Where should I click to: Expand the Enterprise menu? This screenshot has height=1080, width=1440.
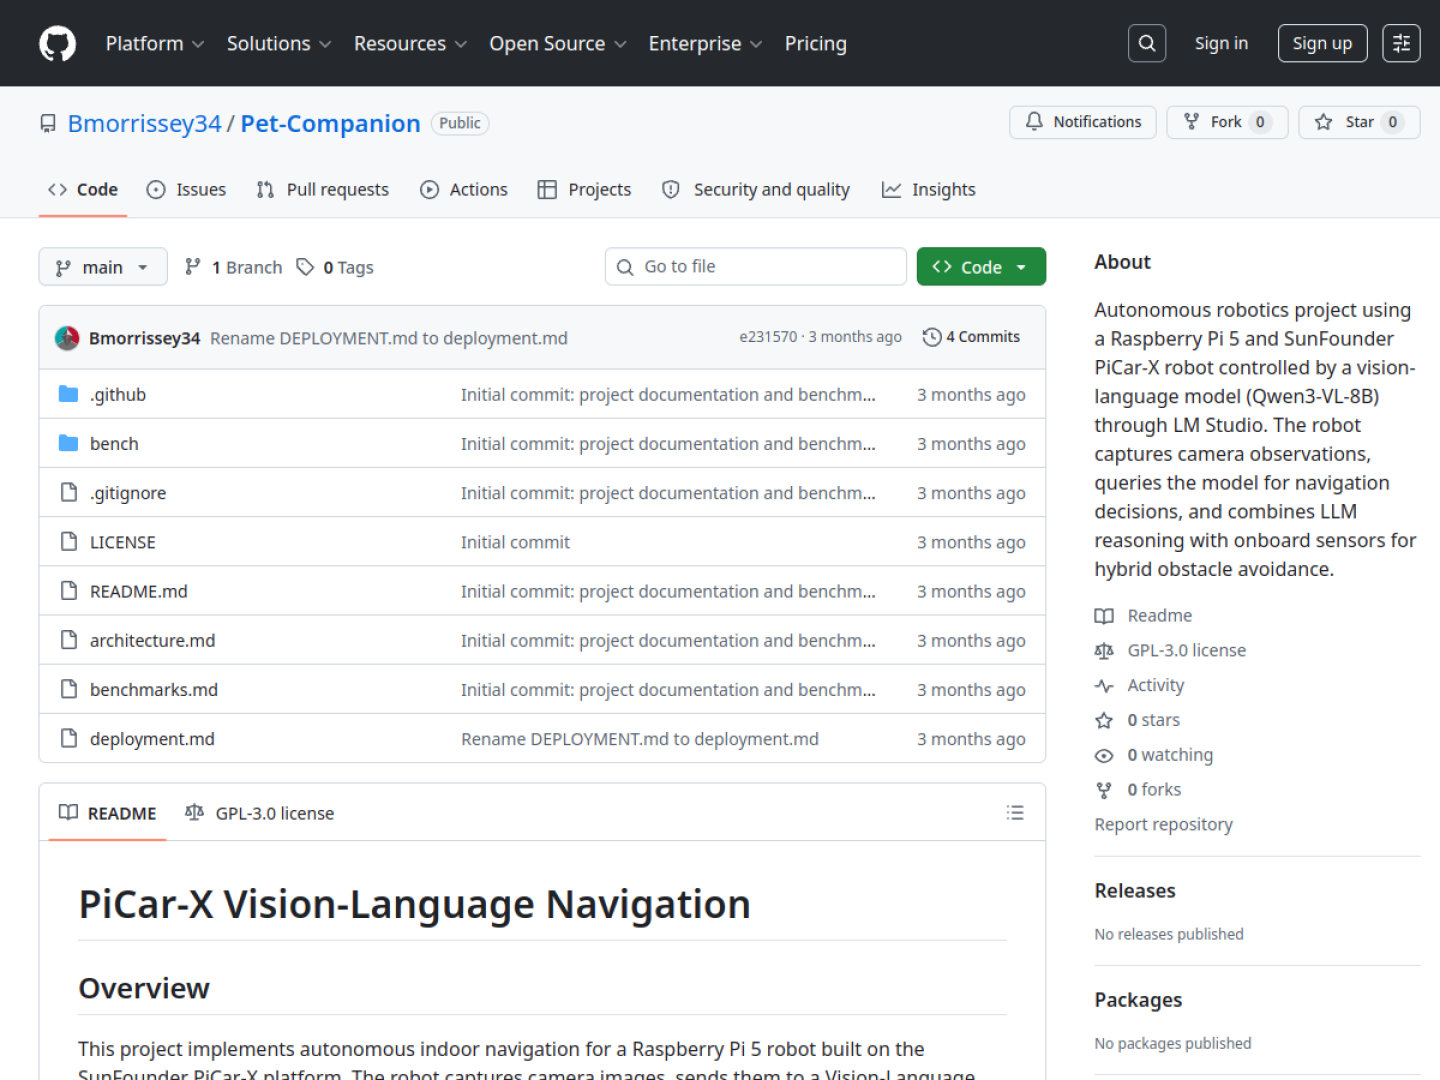[x=705, y=43]
